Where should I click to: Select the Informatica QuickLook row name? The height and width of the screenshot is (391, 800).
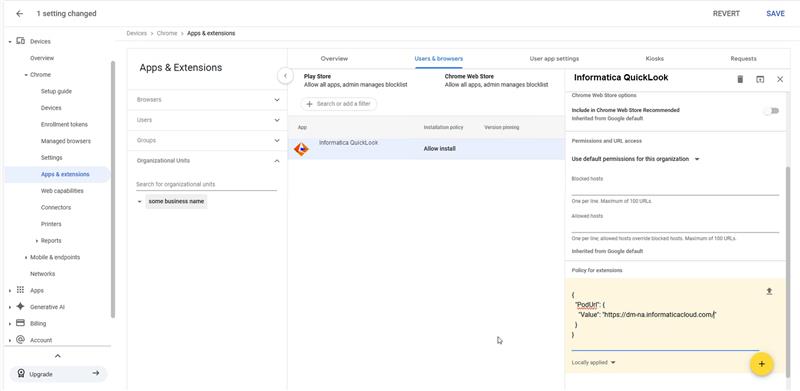coord(348,143)
